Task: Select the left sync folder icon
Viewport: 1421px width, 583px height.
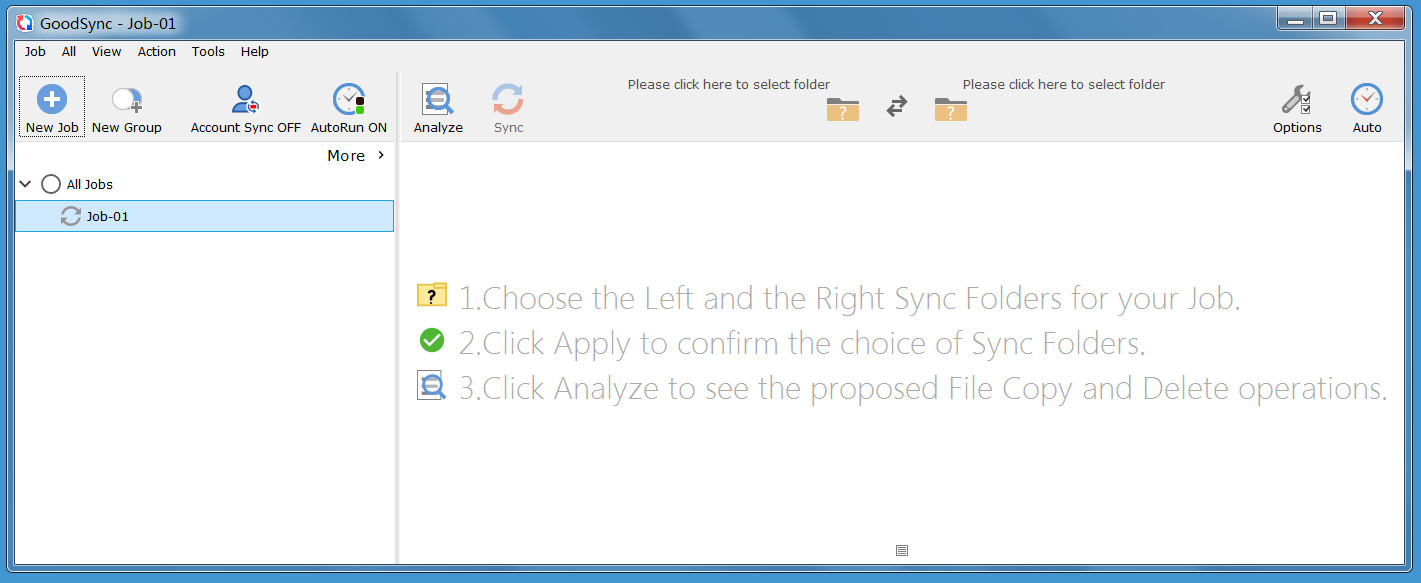Action: pyautogui.click(x=843, y=109)
